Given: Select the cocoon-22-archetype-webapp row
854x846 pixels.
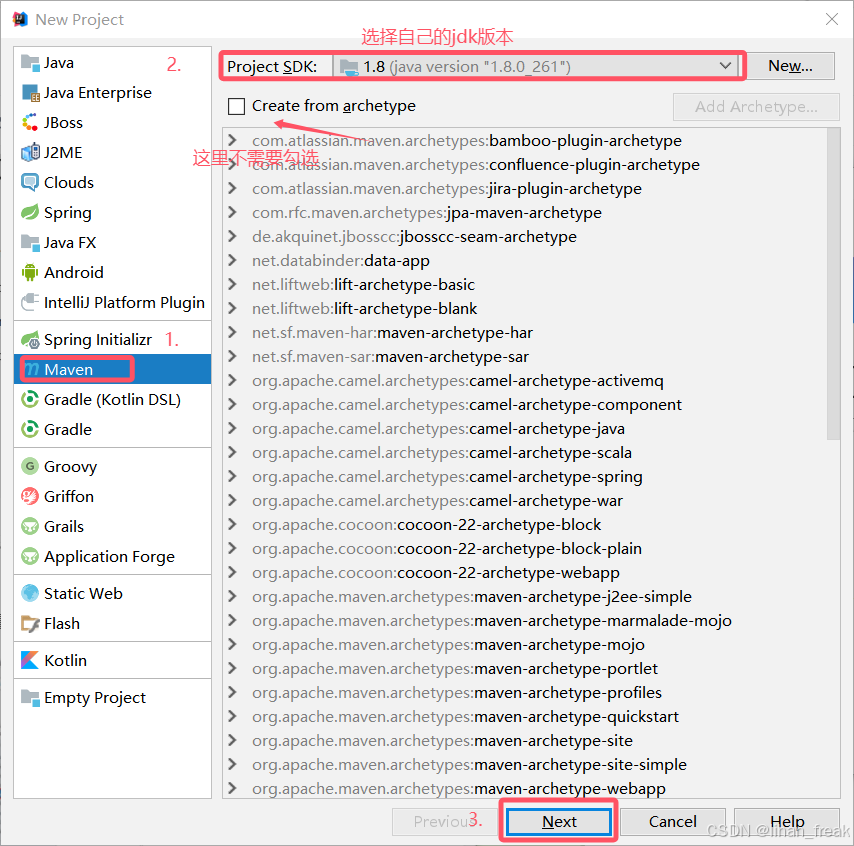Looking at the screenshot, I should tap(524, 573).
